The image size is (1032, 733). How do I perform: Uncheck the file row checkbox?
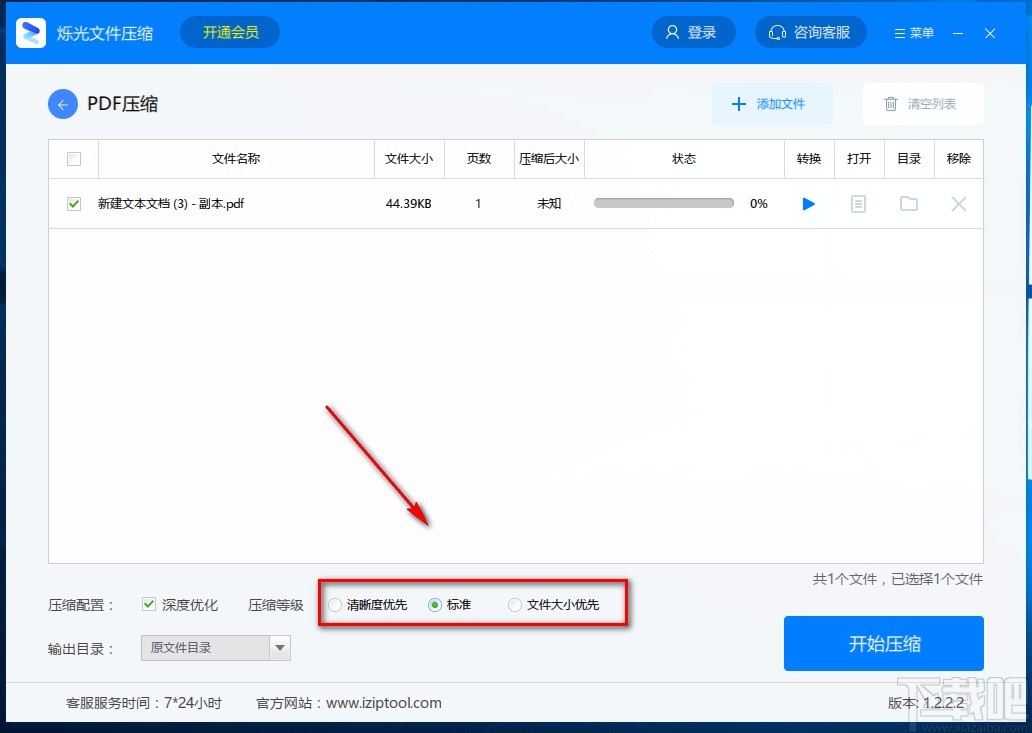(x=74, y=204)
